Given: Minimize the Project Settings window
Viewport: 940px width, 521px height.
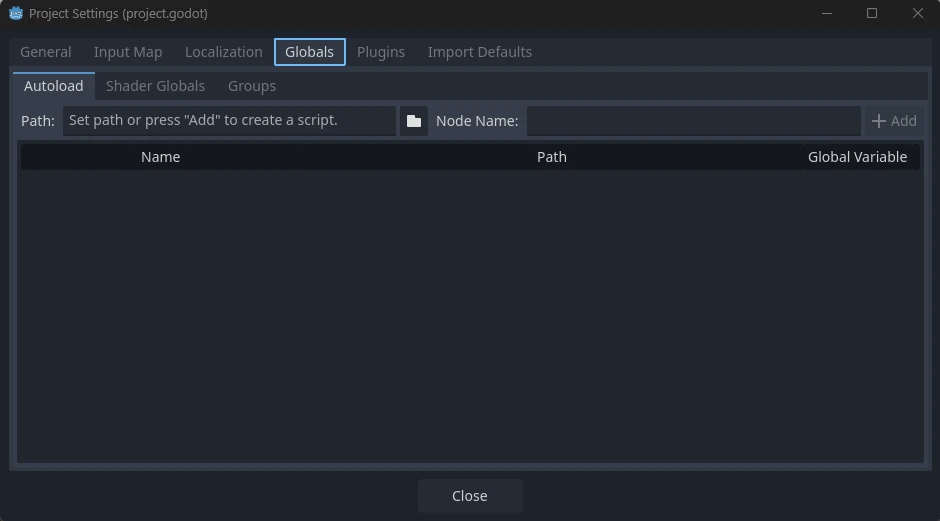Looking at the screenshot, I should coord(827,14).
